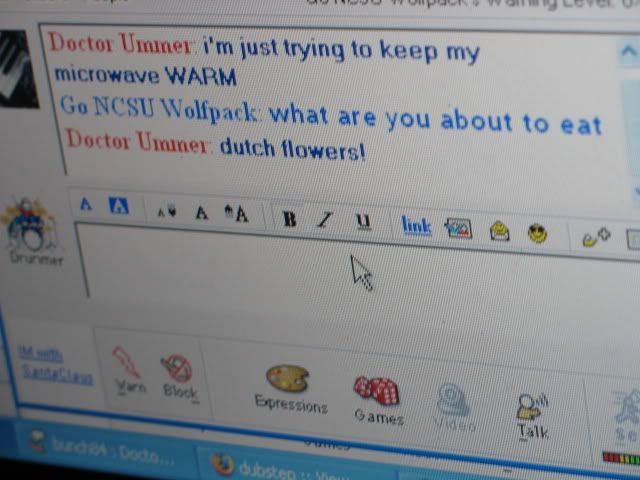Toggle italic text formatting
Screen dimensions: 640x480
click(324, 220)
